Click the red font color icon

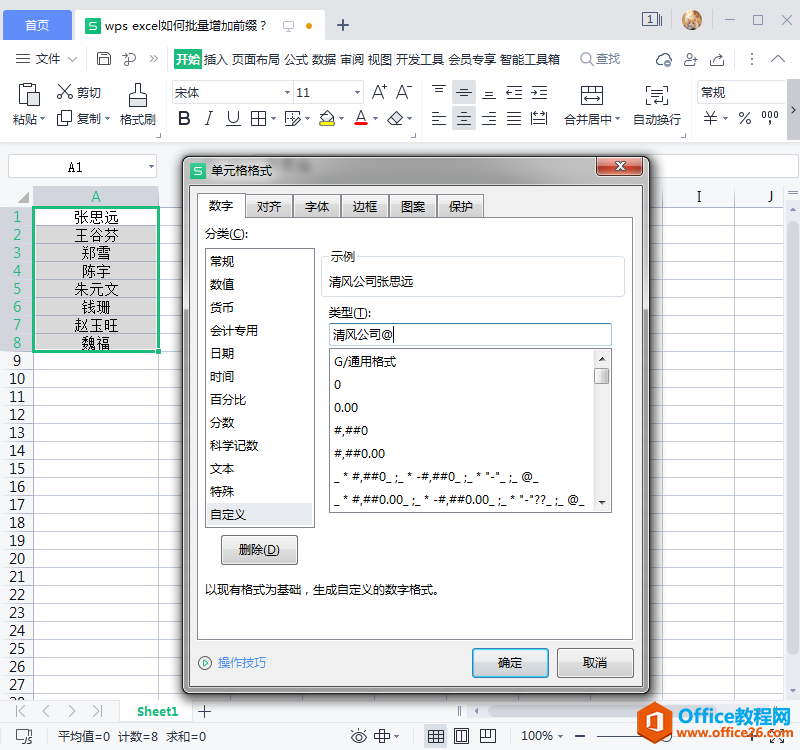[x=361, y=118]
